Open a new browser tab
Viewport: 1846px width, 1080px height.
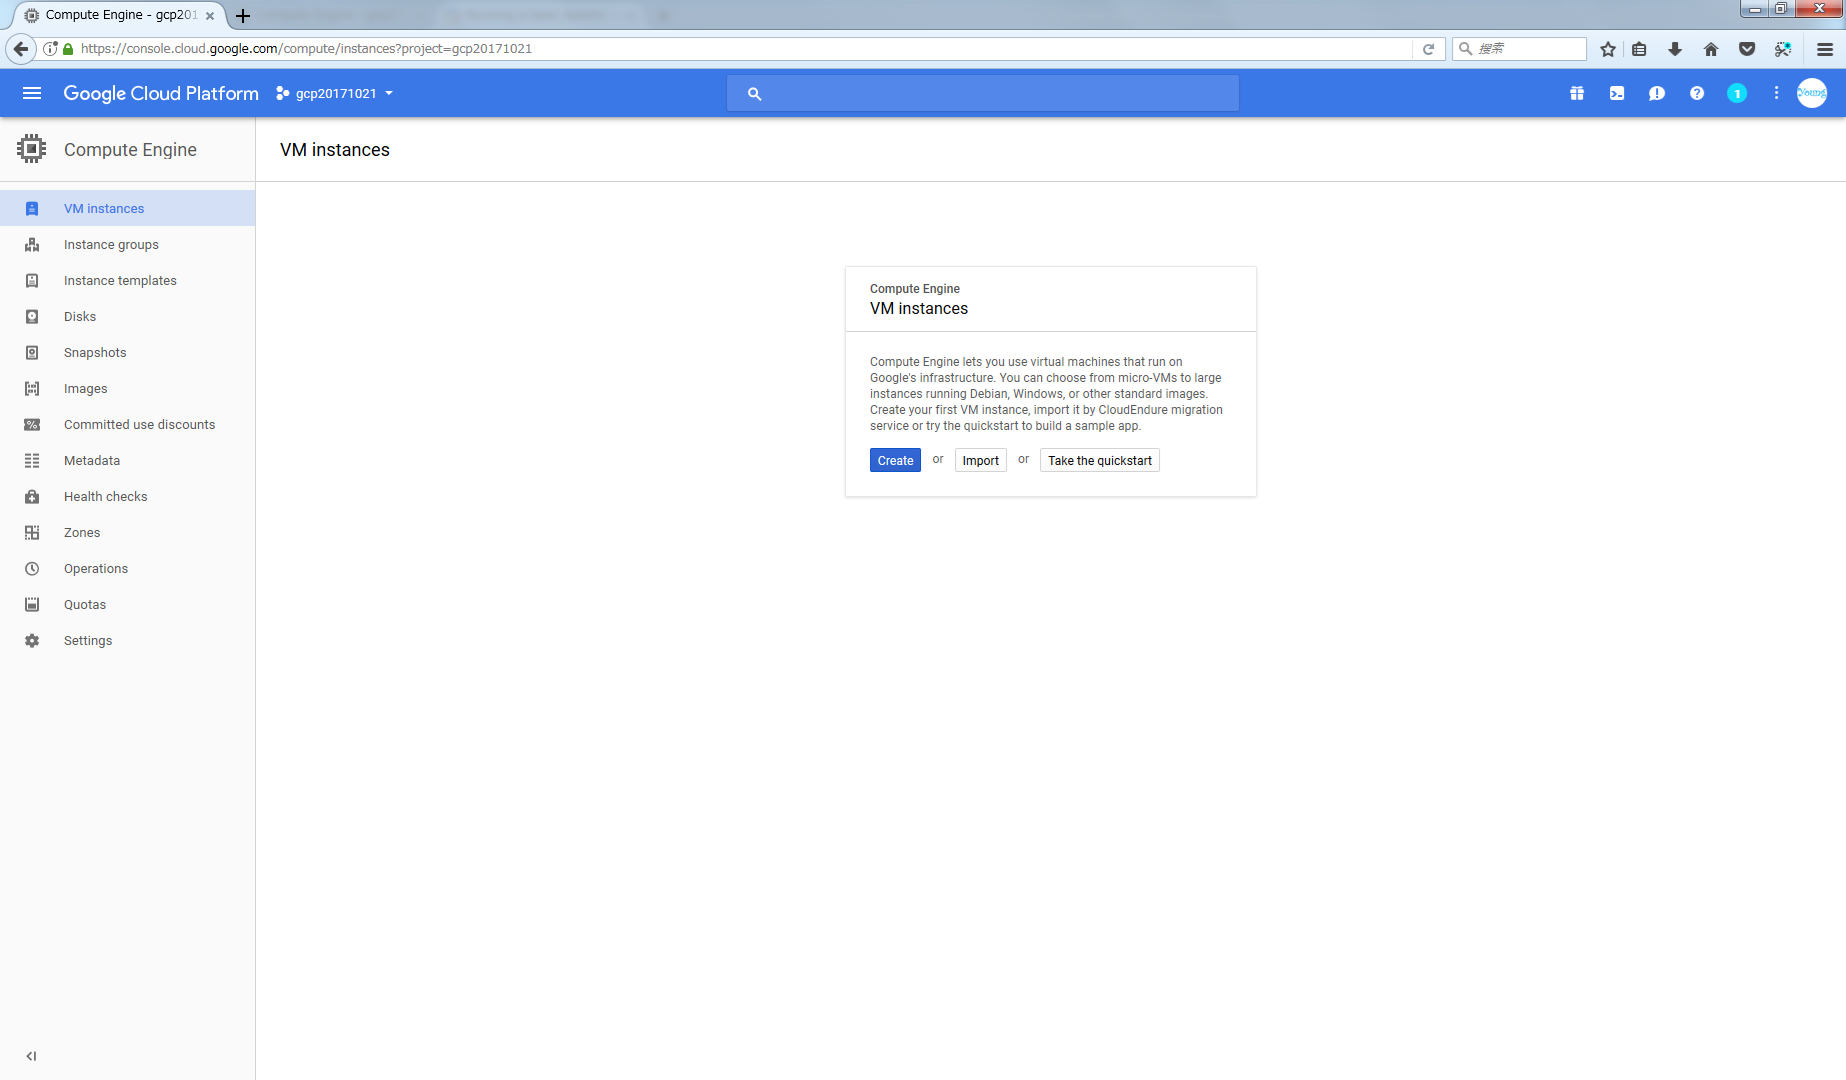tap(242, 15)
